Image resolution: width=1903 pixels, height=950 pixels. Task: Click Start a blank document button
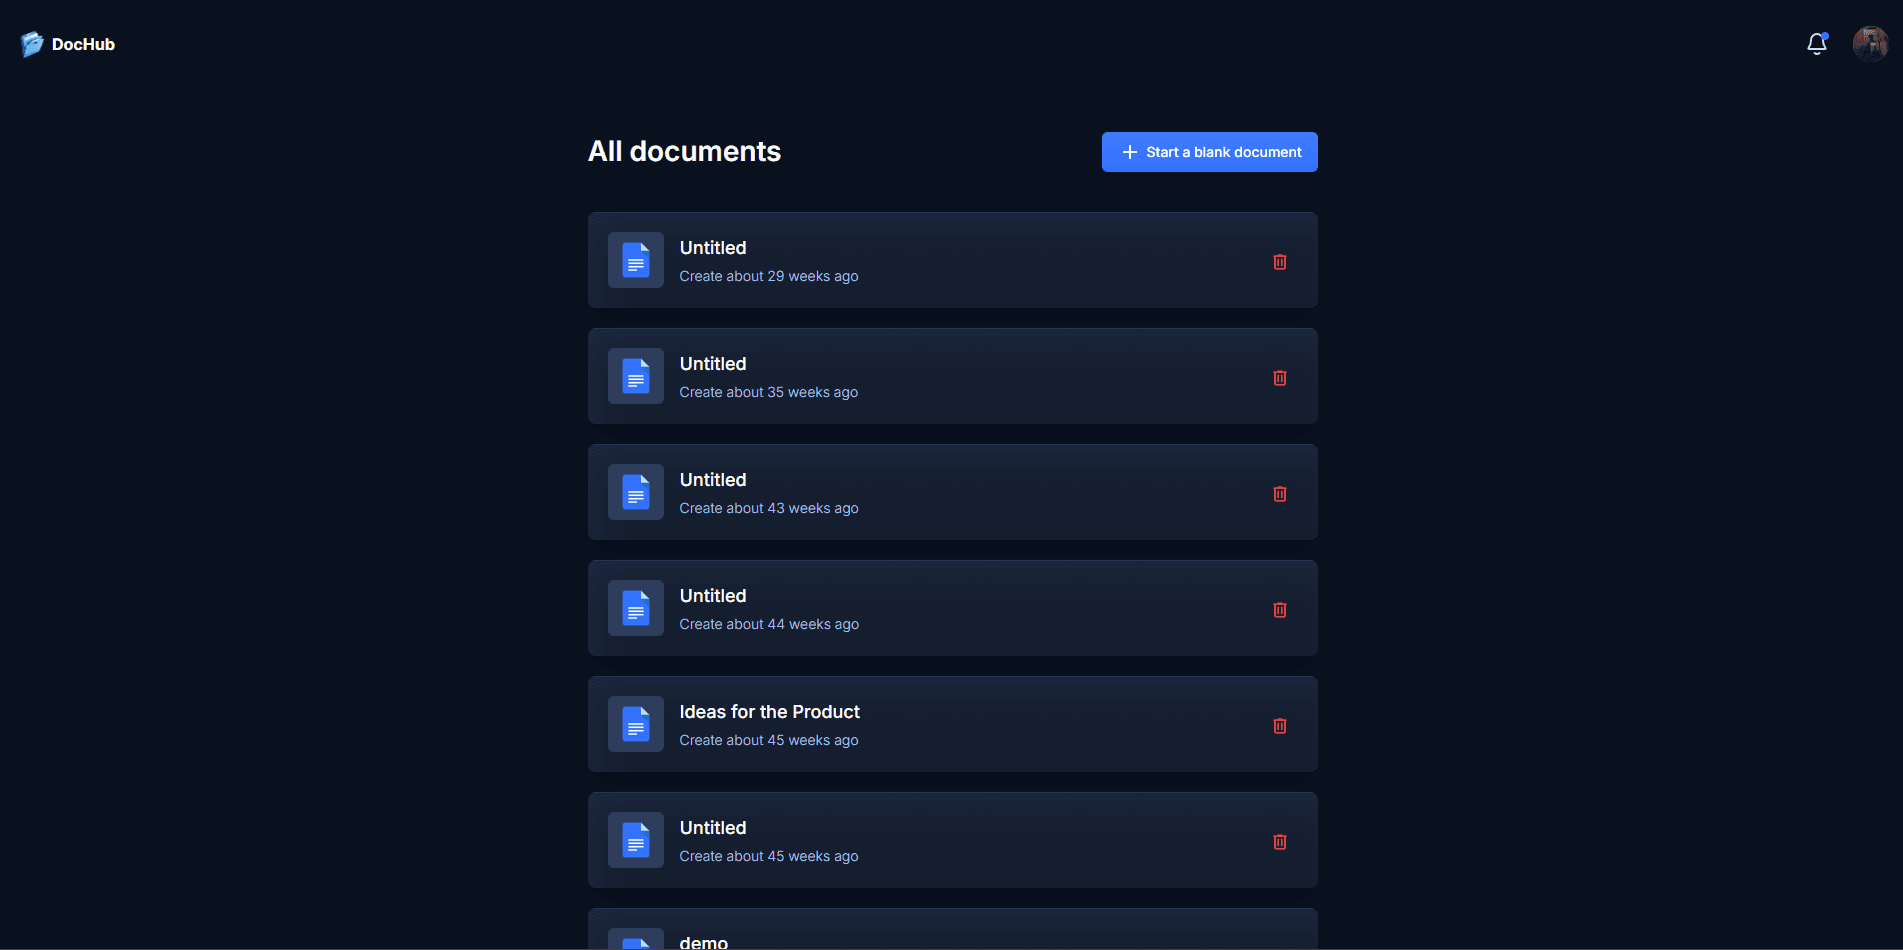point(1209,152)
